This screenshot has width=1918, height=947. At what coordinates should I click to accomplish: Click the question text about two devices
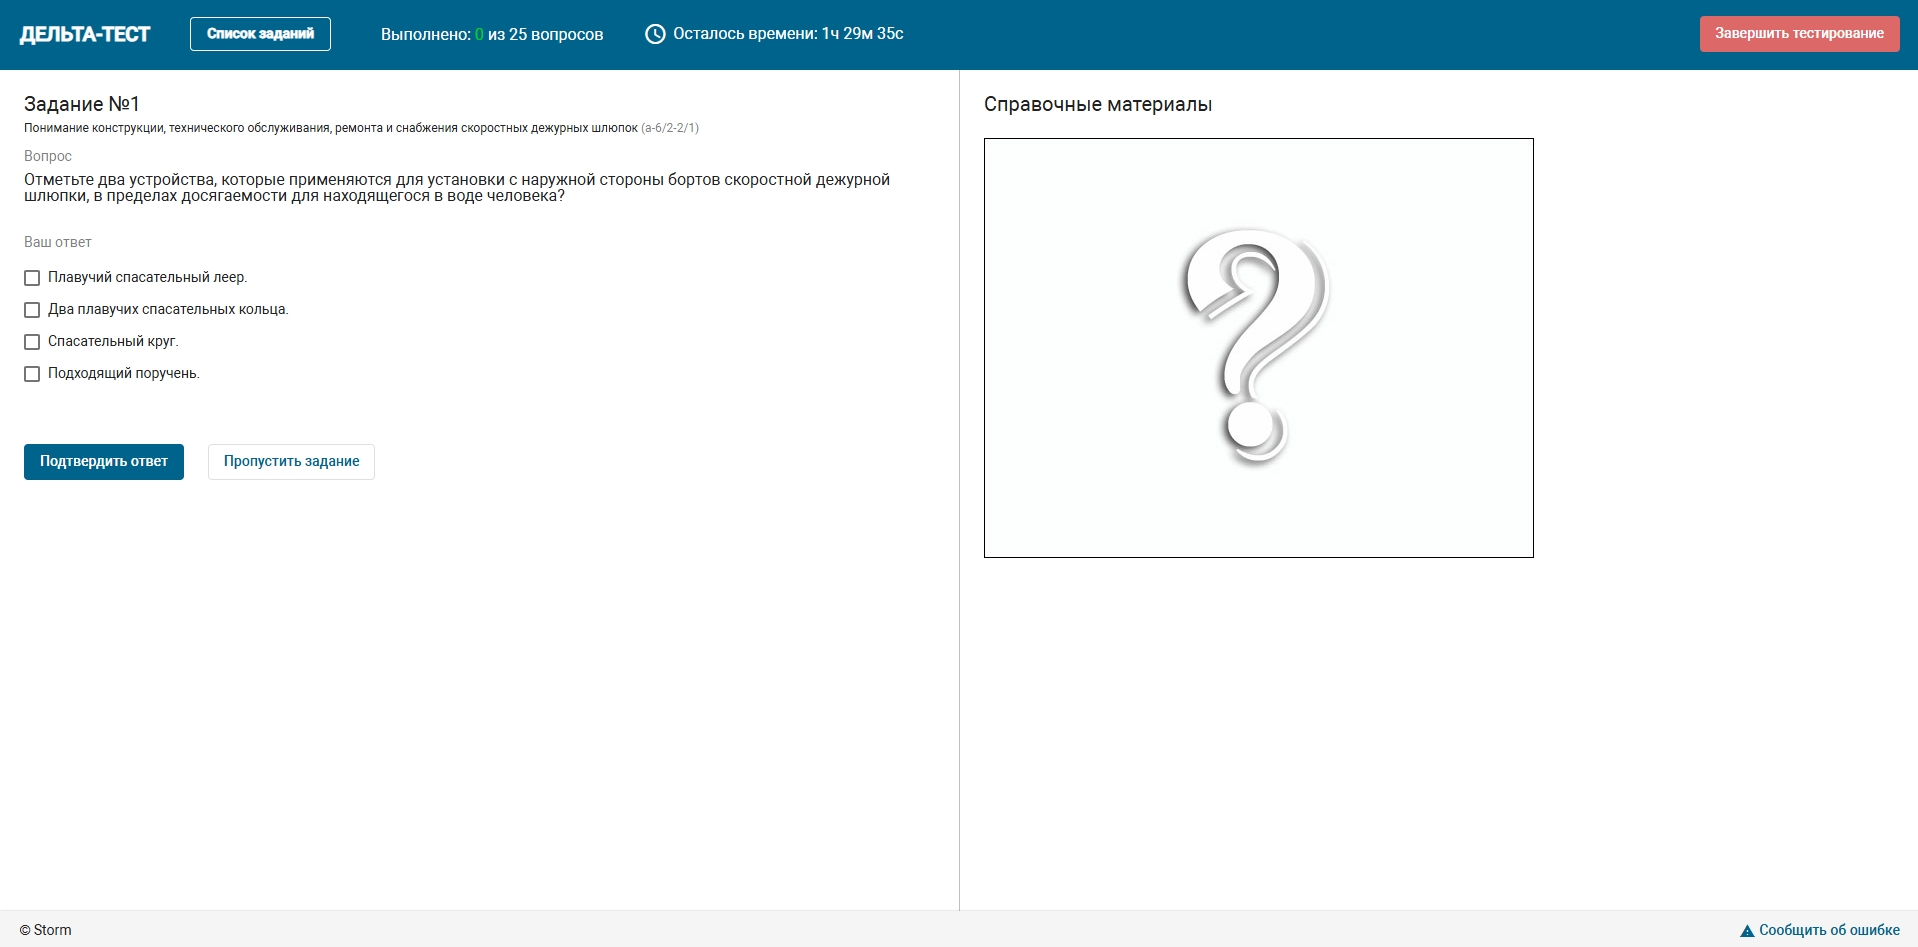456,187
